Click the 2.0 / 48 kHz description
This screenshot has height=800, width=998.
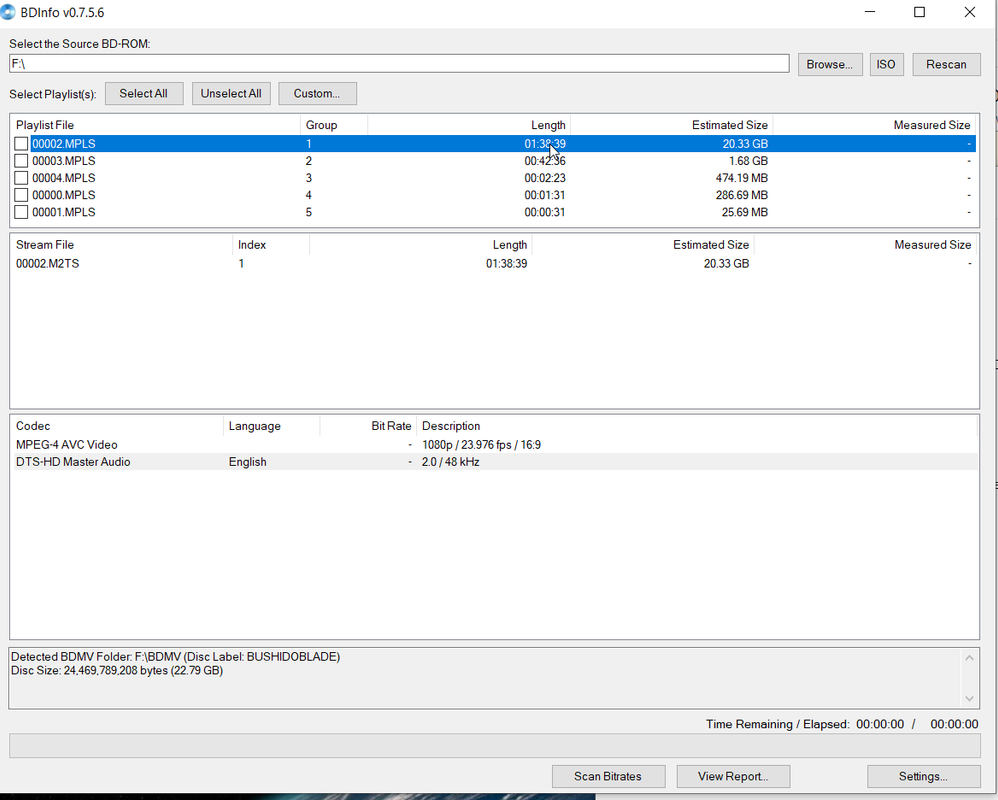click(x=450, y=462)
